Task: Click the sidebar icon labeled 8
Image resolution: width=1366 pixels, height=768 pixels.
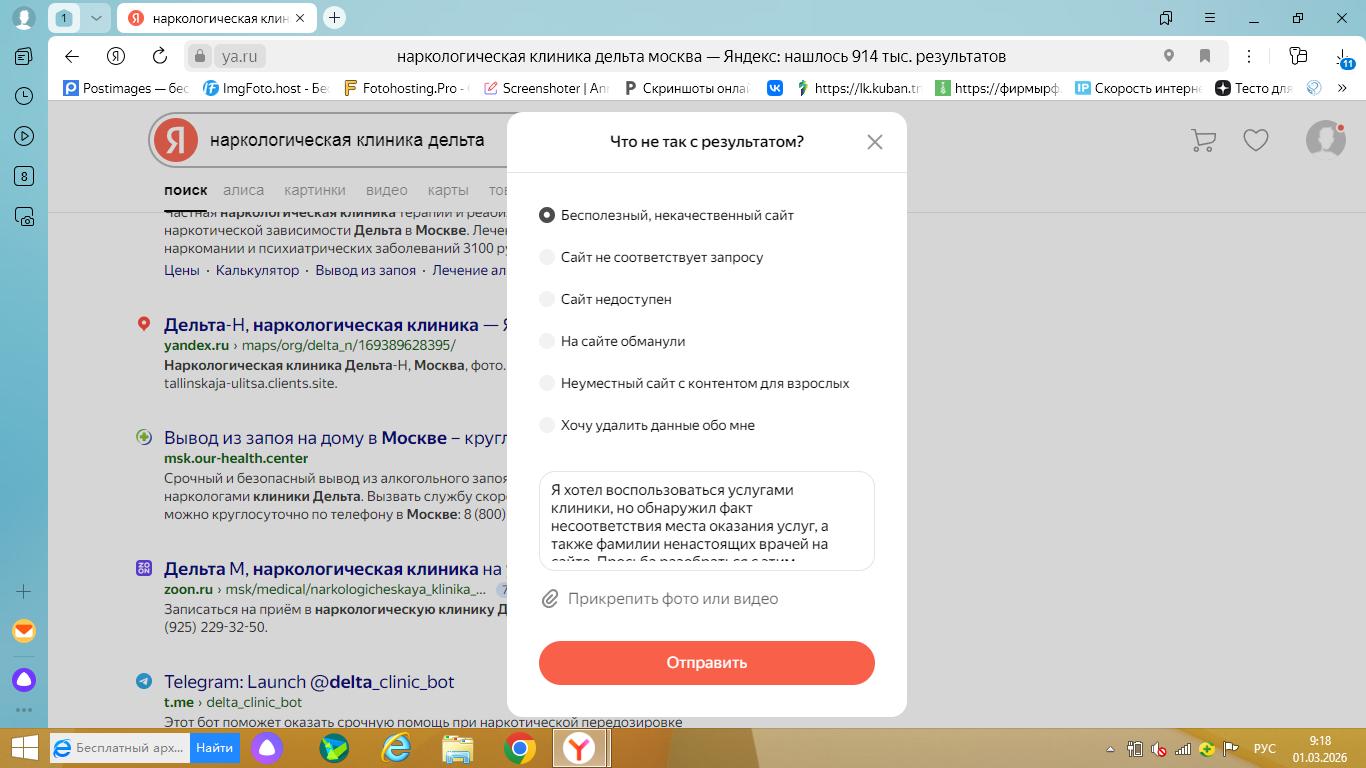Action: [x=24, y=176]
